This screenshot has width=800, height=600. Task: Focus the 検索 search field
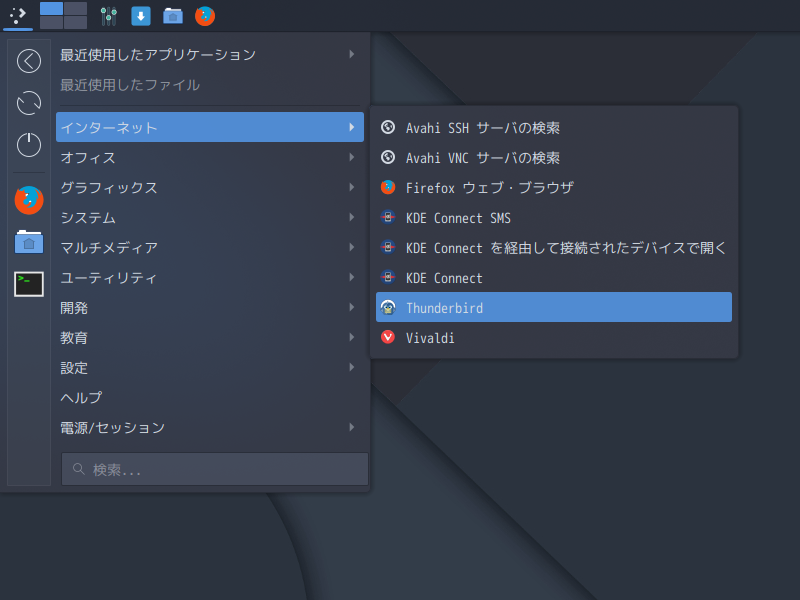click(x=215, y=469)
